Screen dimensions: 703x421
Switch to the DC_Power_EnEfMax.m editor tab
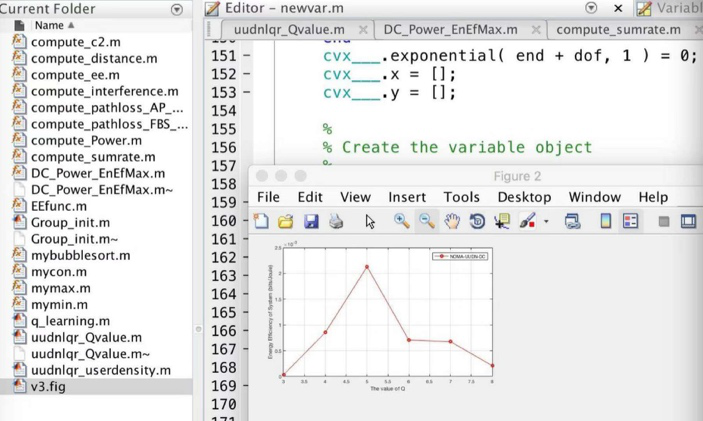448,30
